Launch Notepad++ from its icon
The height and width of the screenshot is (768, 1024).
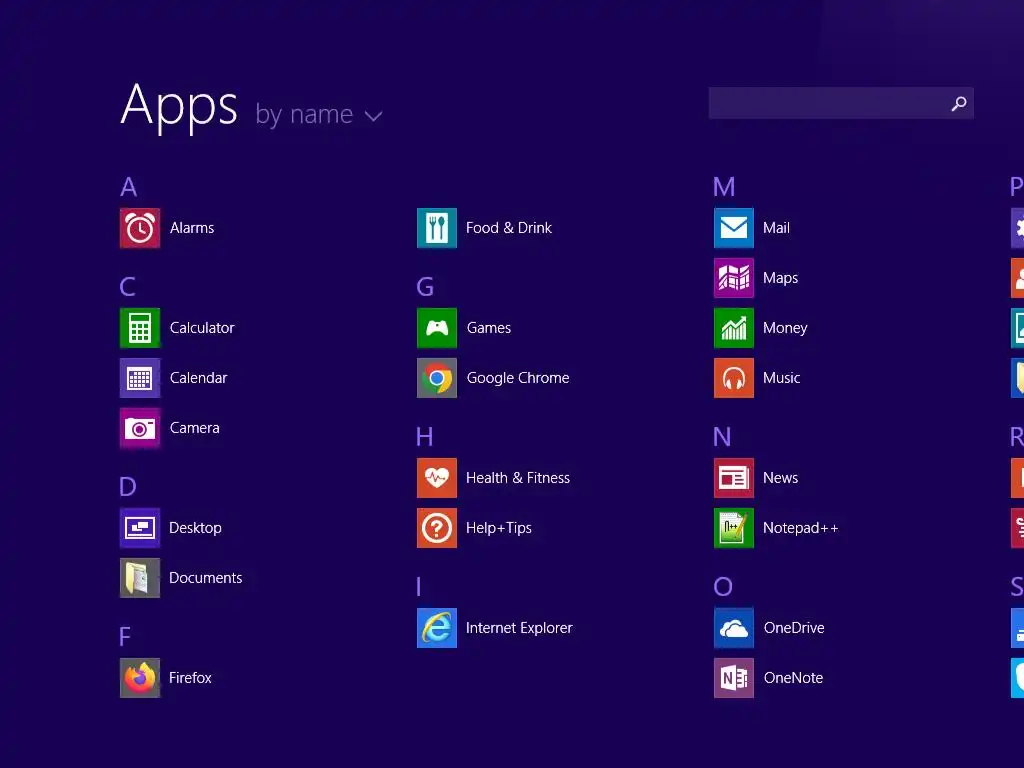pos(733,528)
